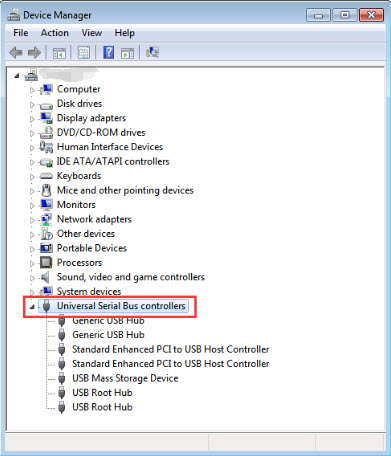Viewport: 391px width, 456px height.
Task: Click the USB Mass Storage Device icon
Action: pos(61,378)
